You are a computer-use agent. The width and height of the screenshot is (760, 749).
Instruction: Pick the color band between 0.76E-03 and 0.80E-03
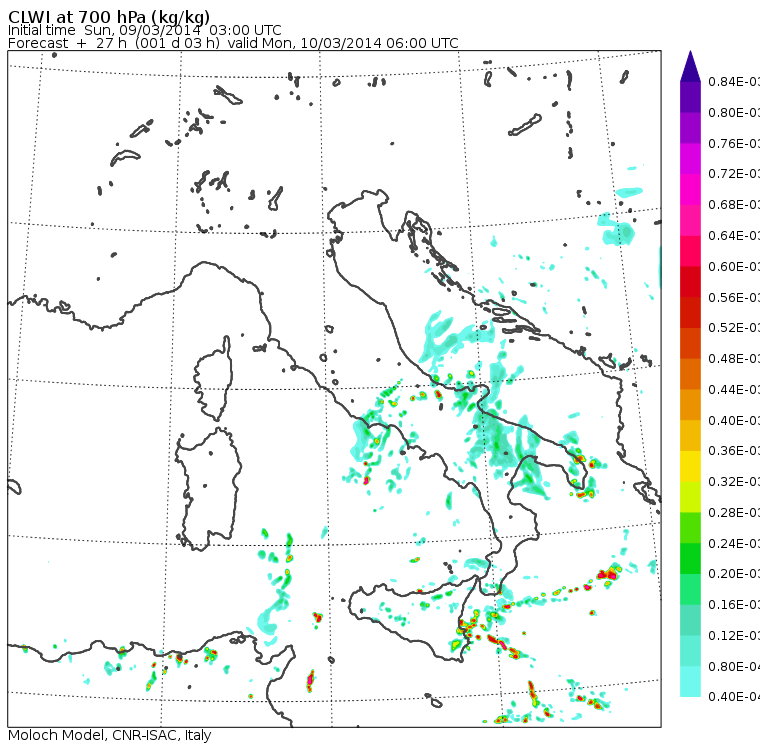690,128
